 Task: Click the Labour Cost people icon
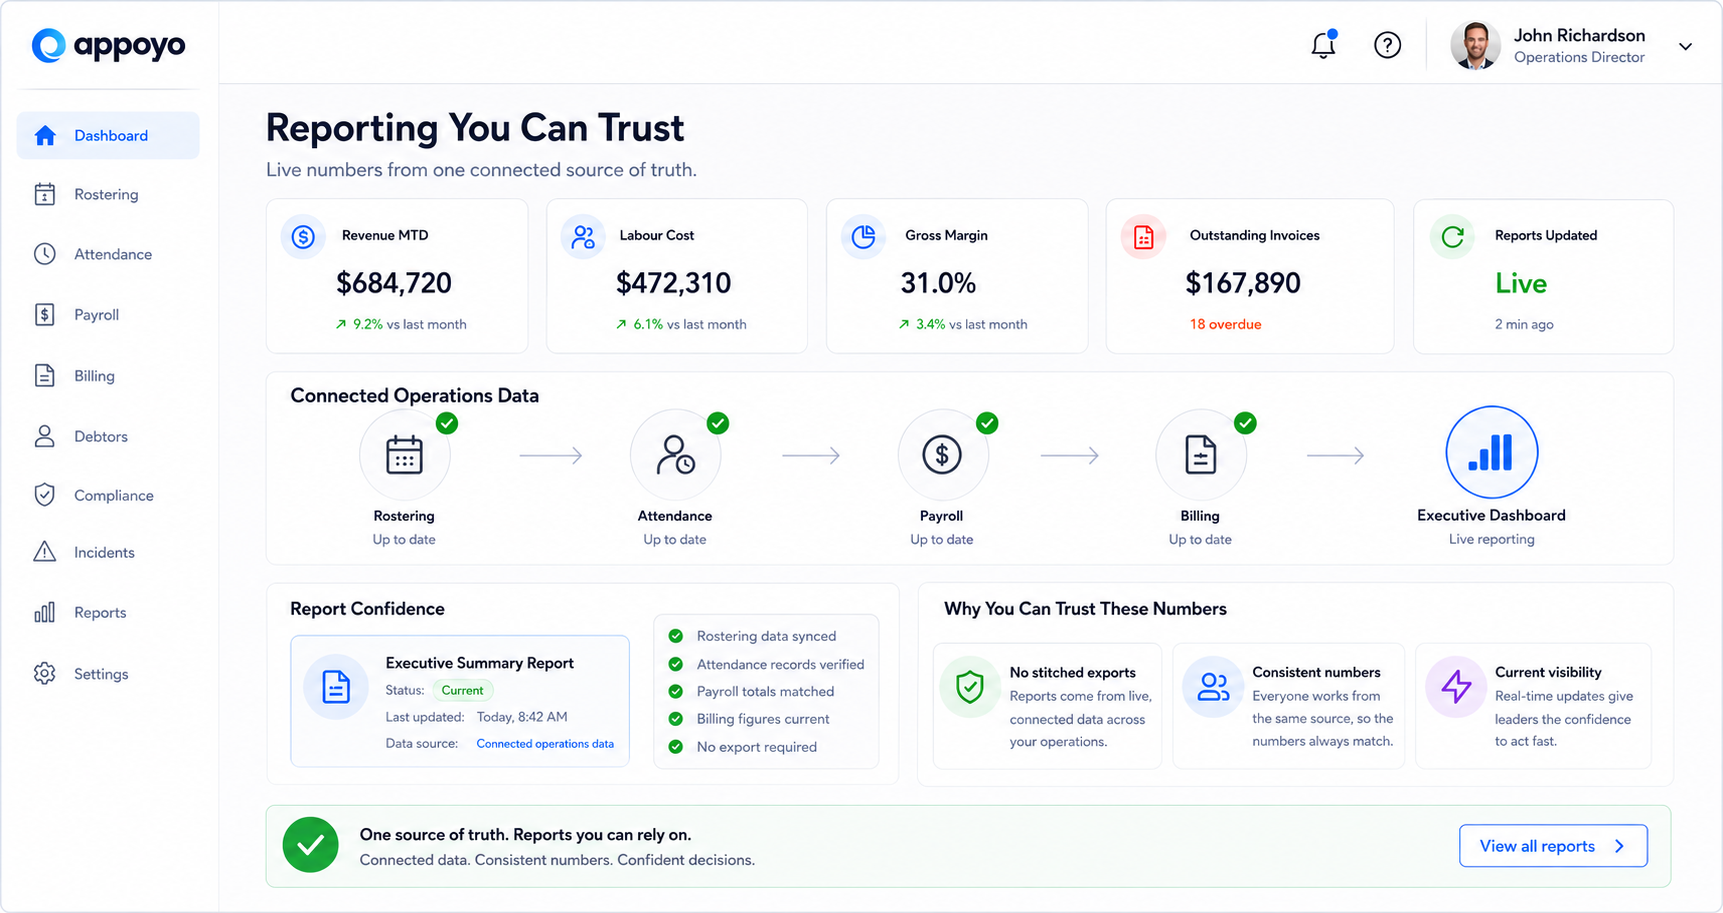coord(583,237)
